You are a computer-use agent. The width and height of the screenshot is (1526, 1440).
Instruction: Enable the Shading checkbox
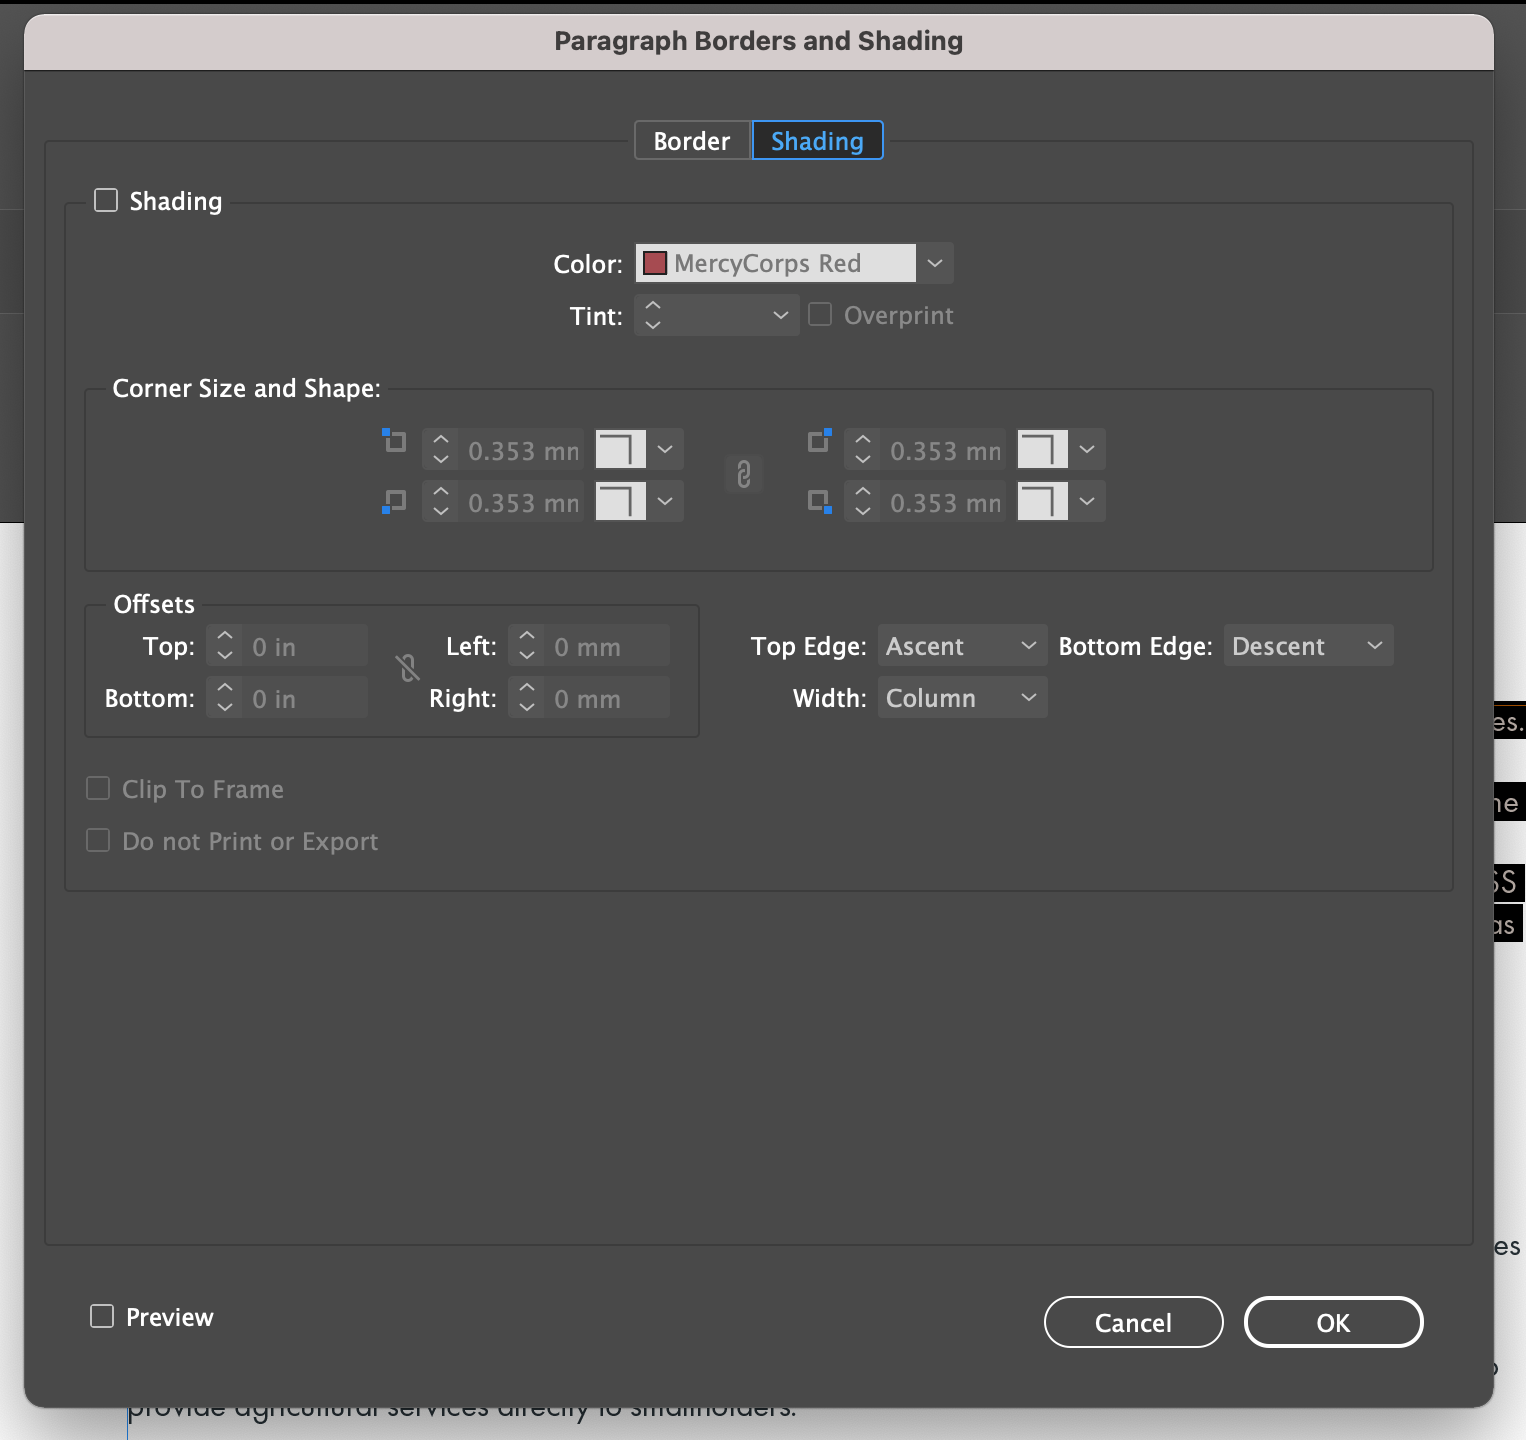(x=106, y=201)
